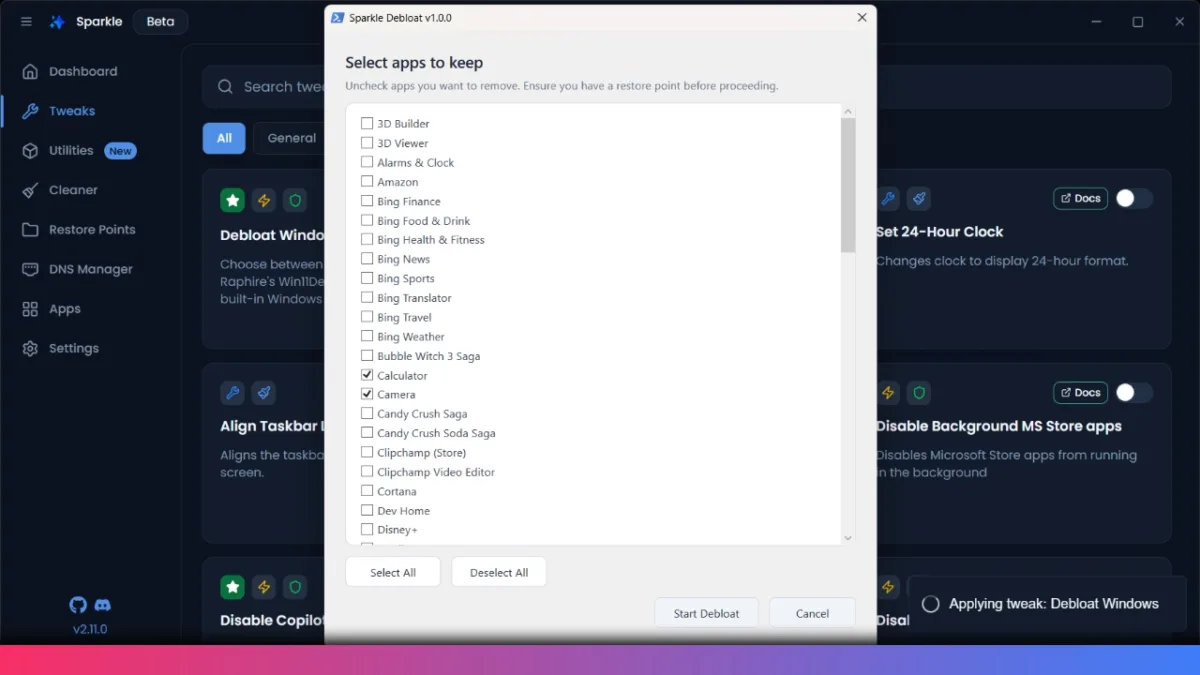Select the Tweaks sidebar item
Viewport: 1200px width, 675px height.
(x=72, y=111)
